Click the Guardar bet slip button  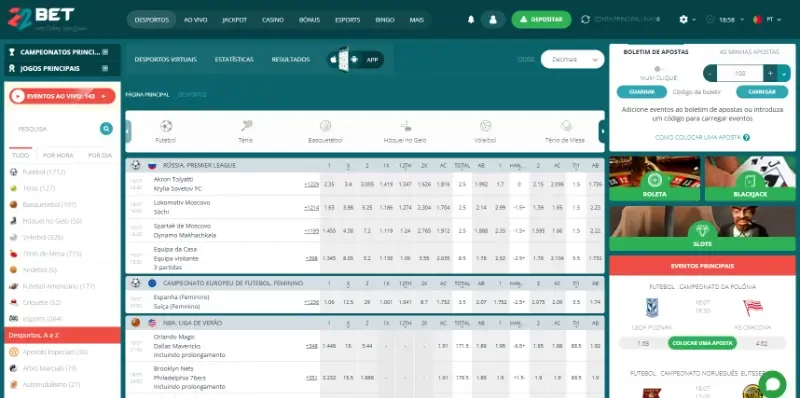click(642, 92)
